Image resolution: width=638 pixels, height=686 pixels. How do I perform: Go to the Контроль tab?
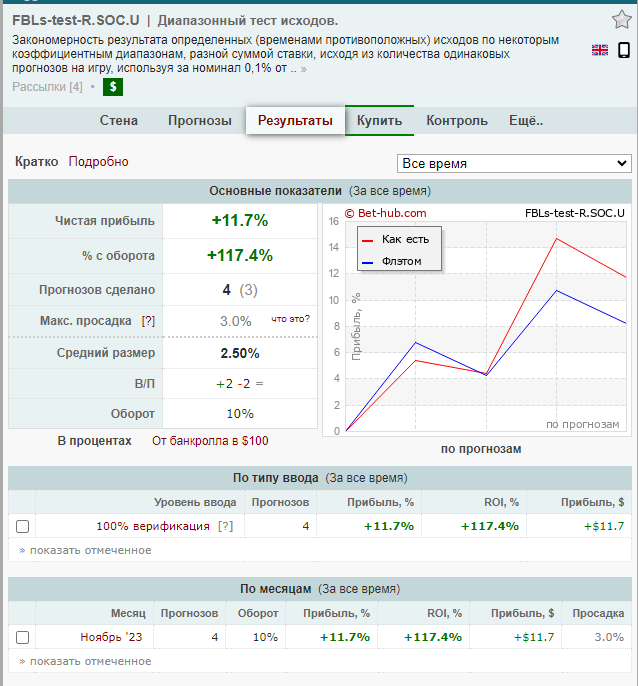tap(457, 120)
